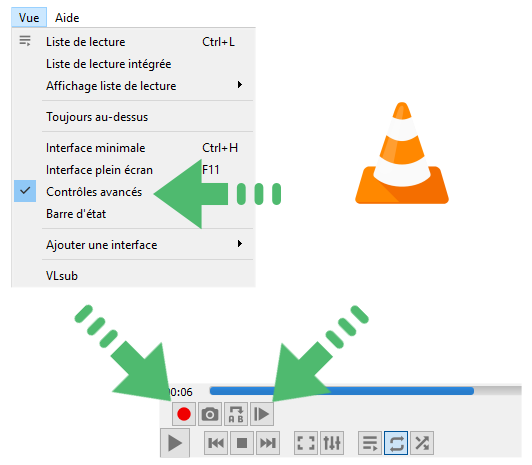Open the extended settings equalizer icon

[x=332, y=443]
